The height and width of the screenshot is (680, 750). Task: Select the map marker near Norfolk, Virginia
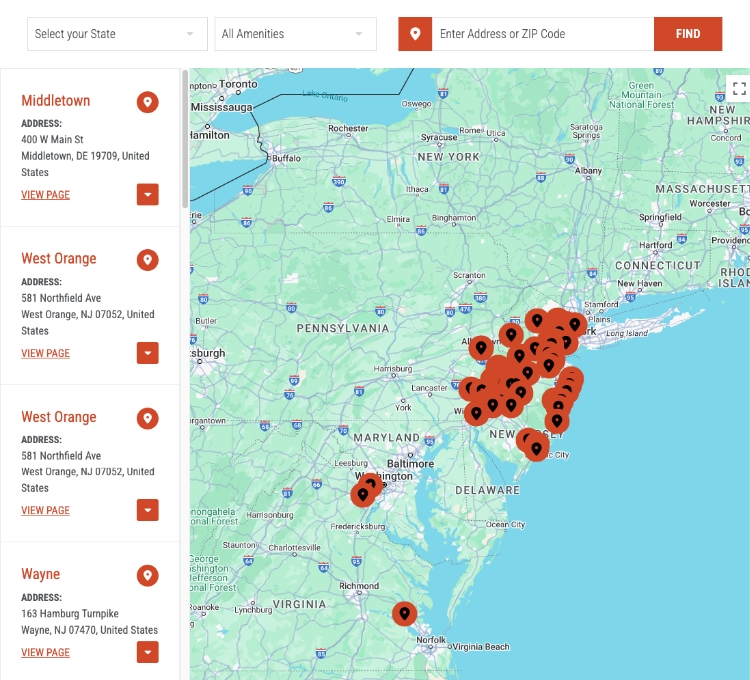(404, 613)
